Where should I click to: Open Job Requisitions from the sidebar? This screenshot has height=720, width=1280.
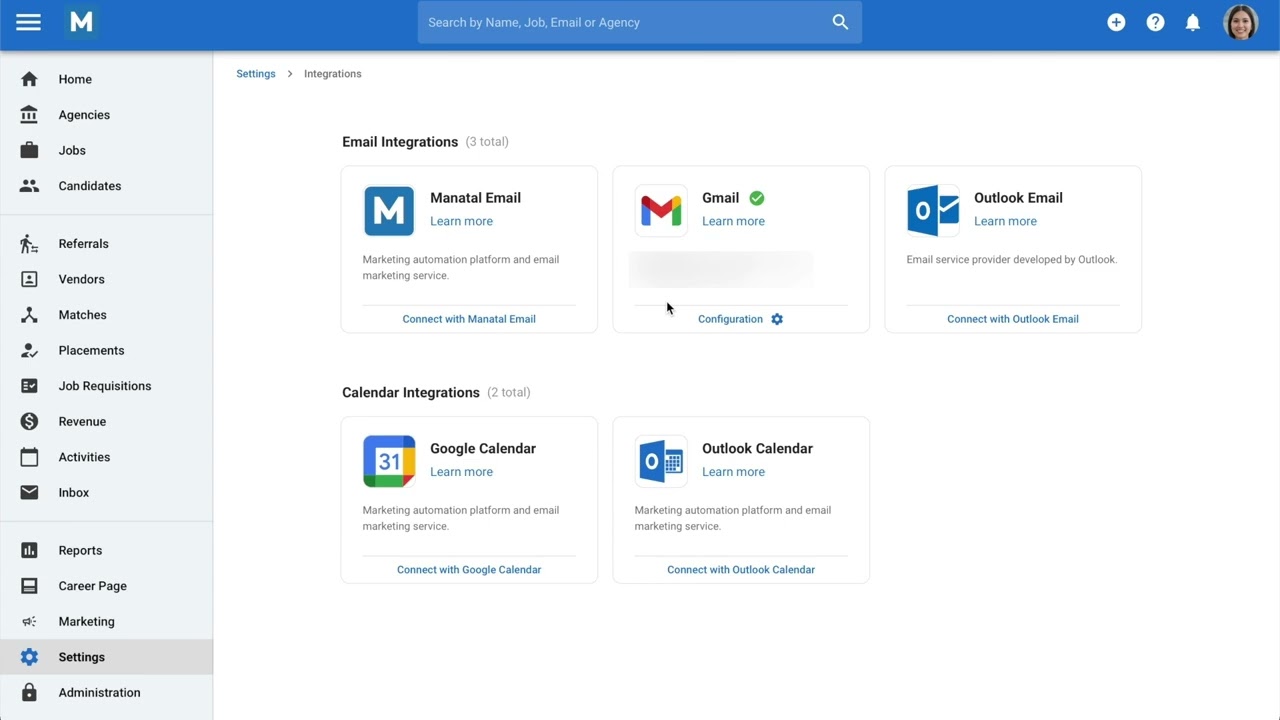105,386
